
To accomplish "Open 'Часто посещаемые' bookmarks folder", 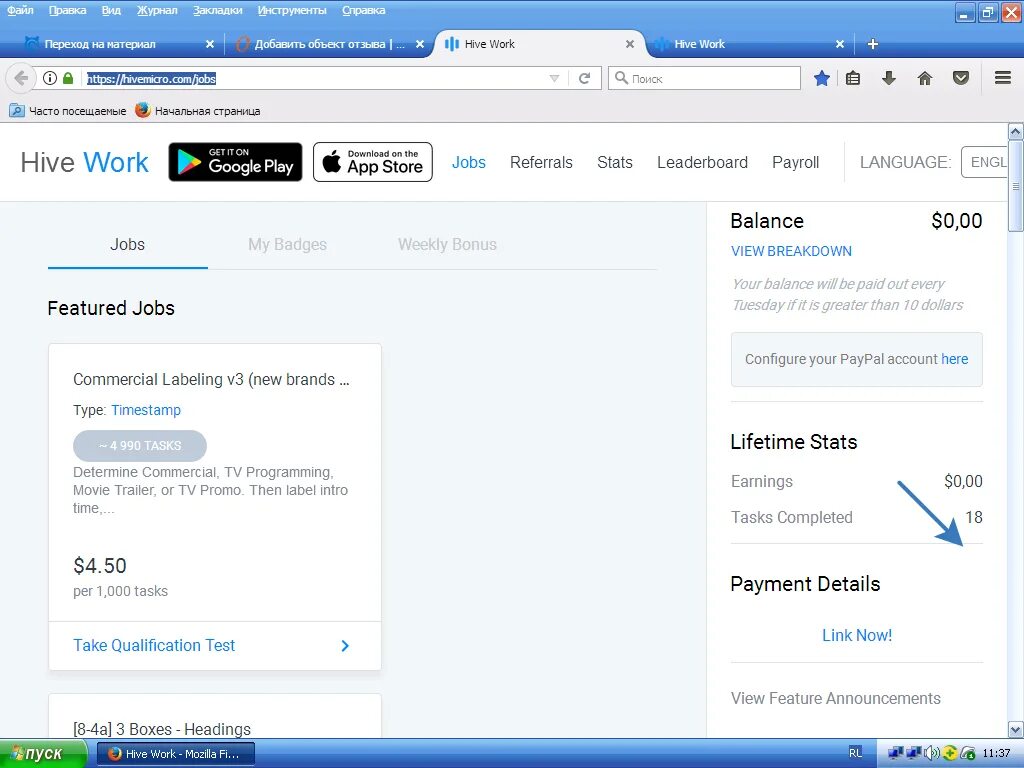I will 68,110.
